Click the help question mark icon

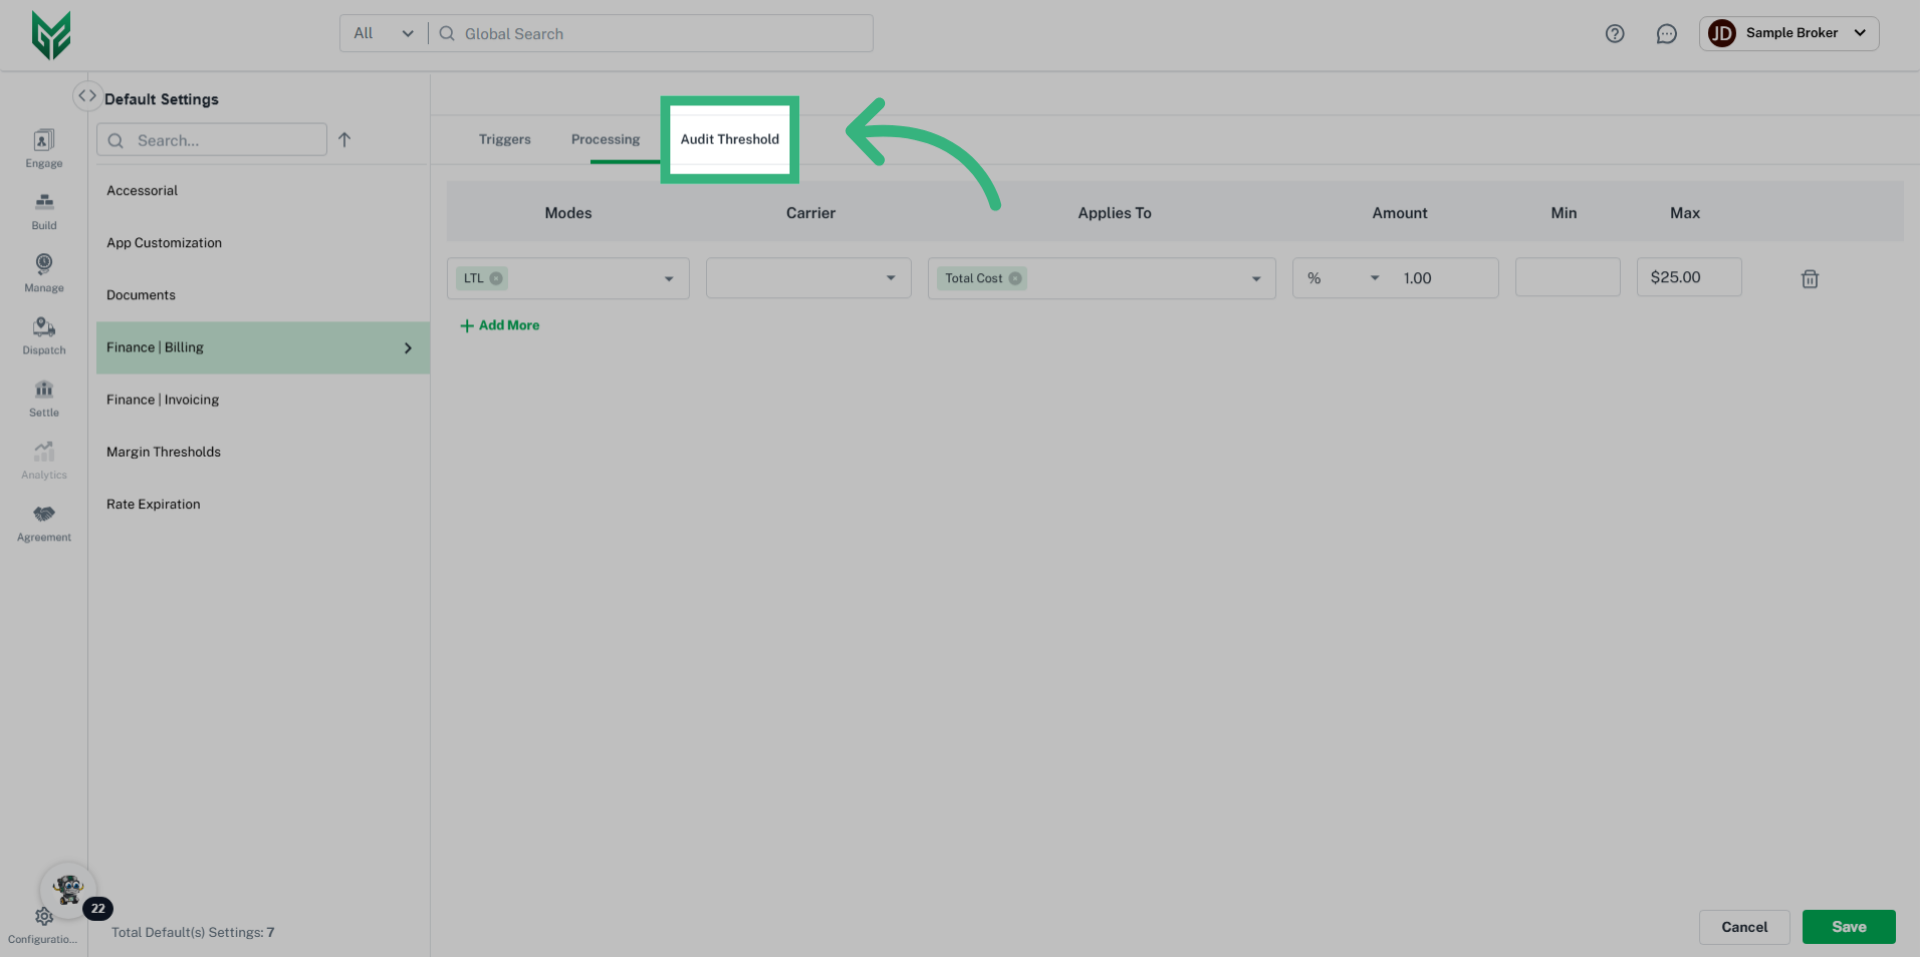pos(1614,33)
